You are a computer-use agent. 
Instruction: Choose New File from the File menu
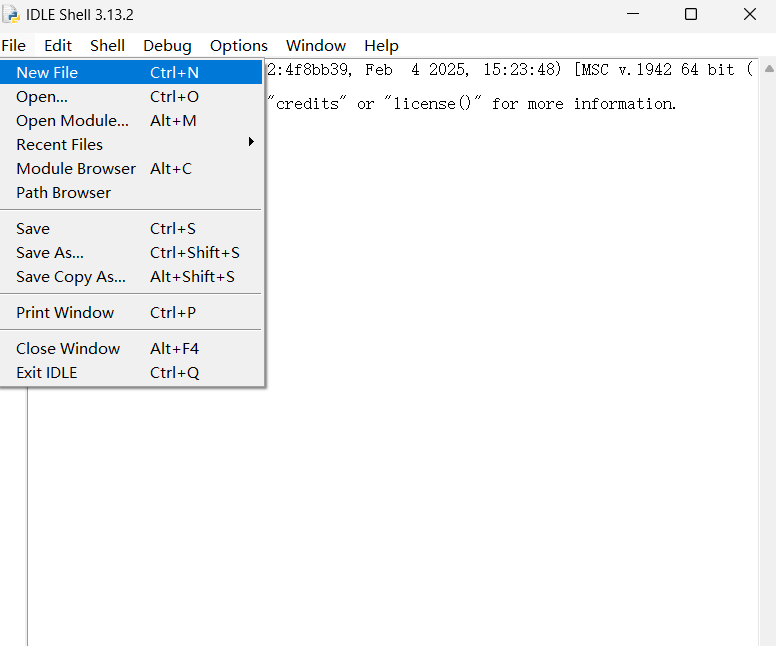131,72
